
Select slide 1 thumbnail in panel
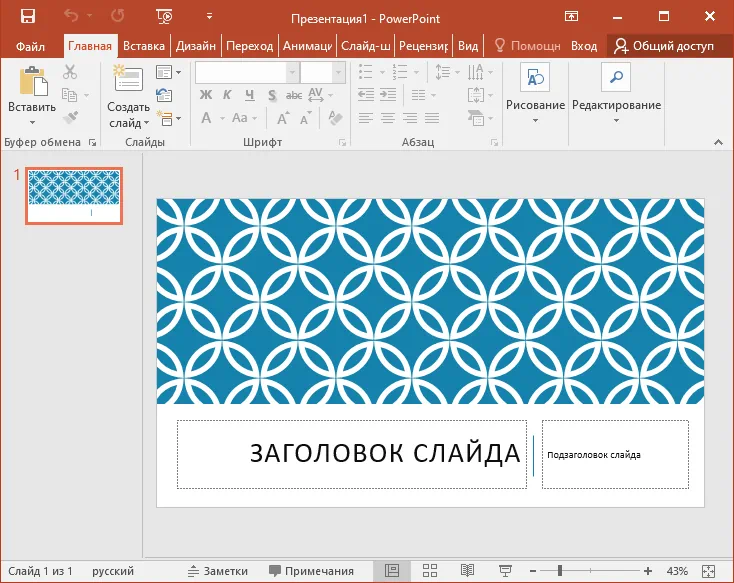coord(75,195)
